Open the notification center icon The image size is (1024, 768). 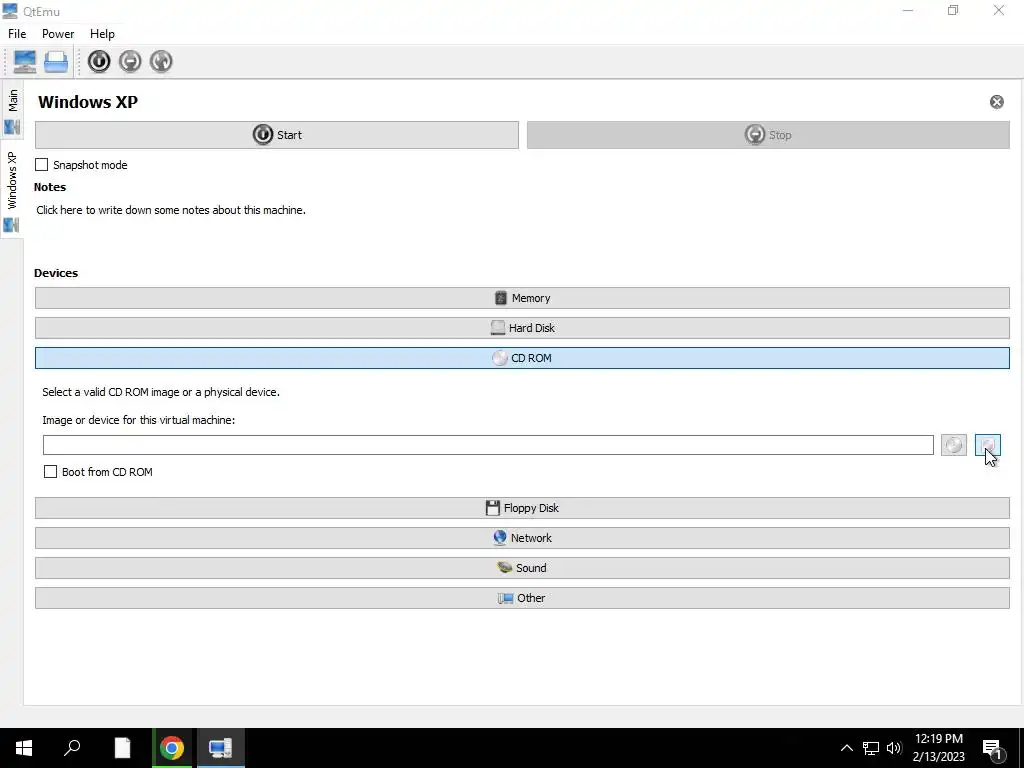(x=992, y=749)
